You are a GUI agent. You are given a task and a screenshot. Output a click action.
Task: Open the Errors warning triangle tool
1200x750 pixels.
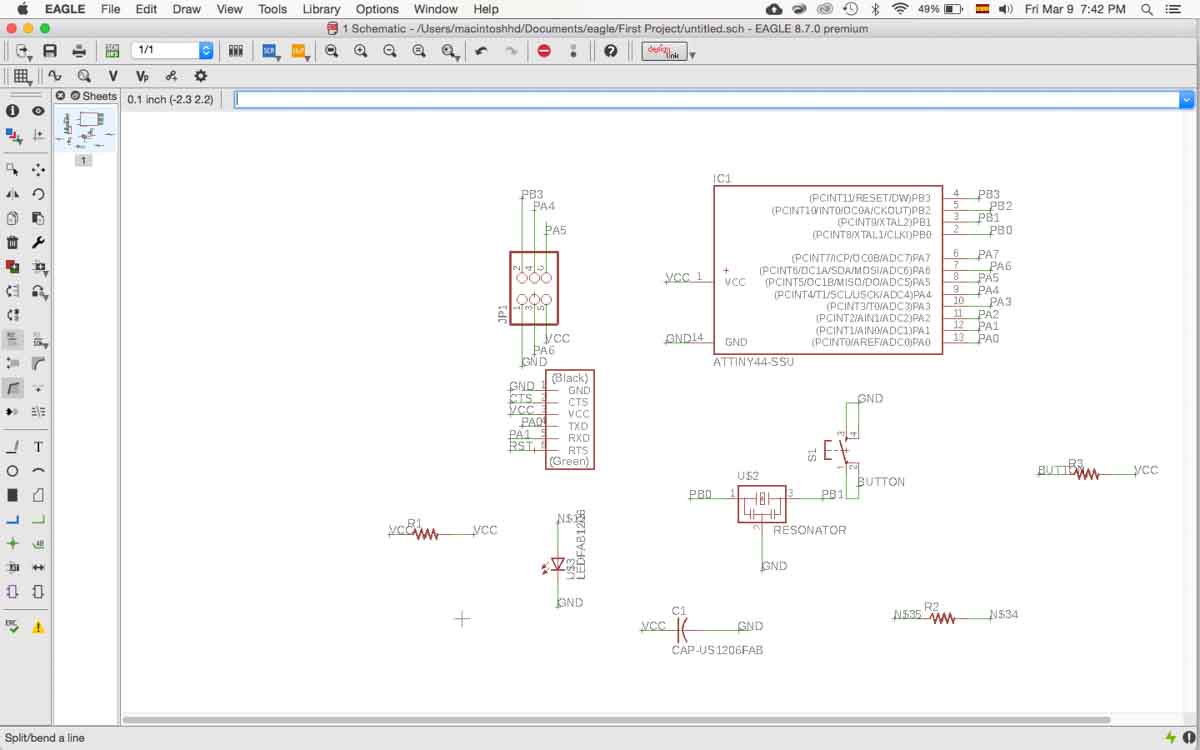(x=38, y=627)
